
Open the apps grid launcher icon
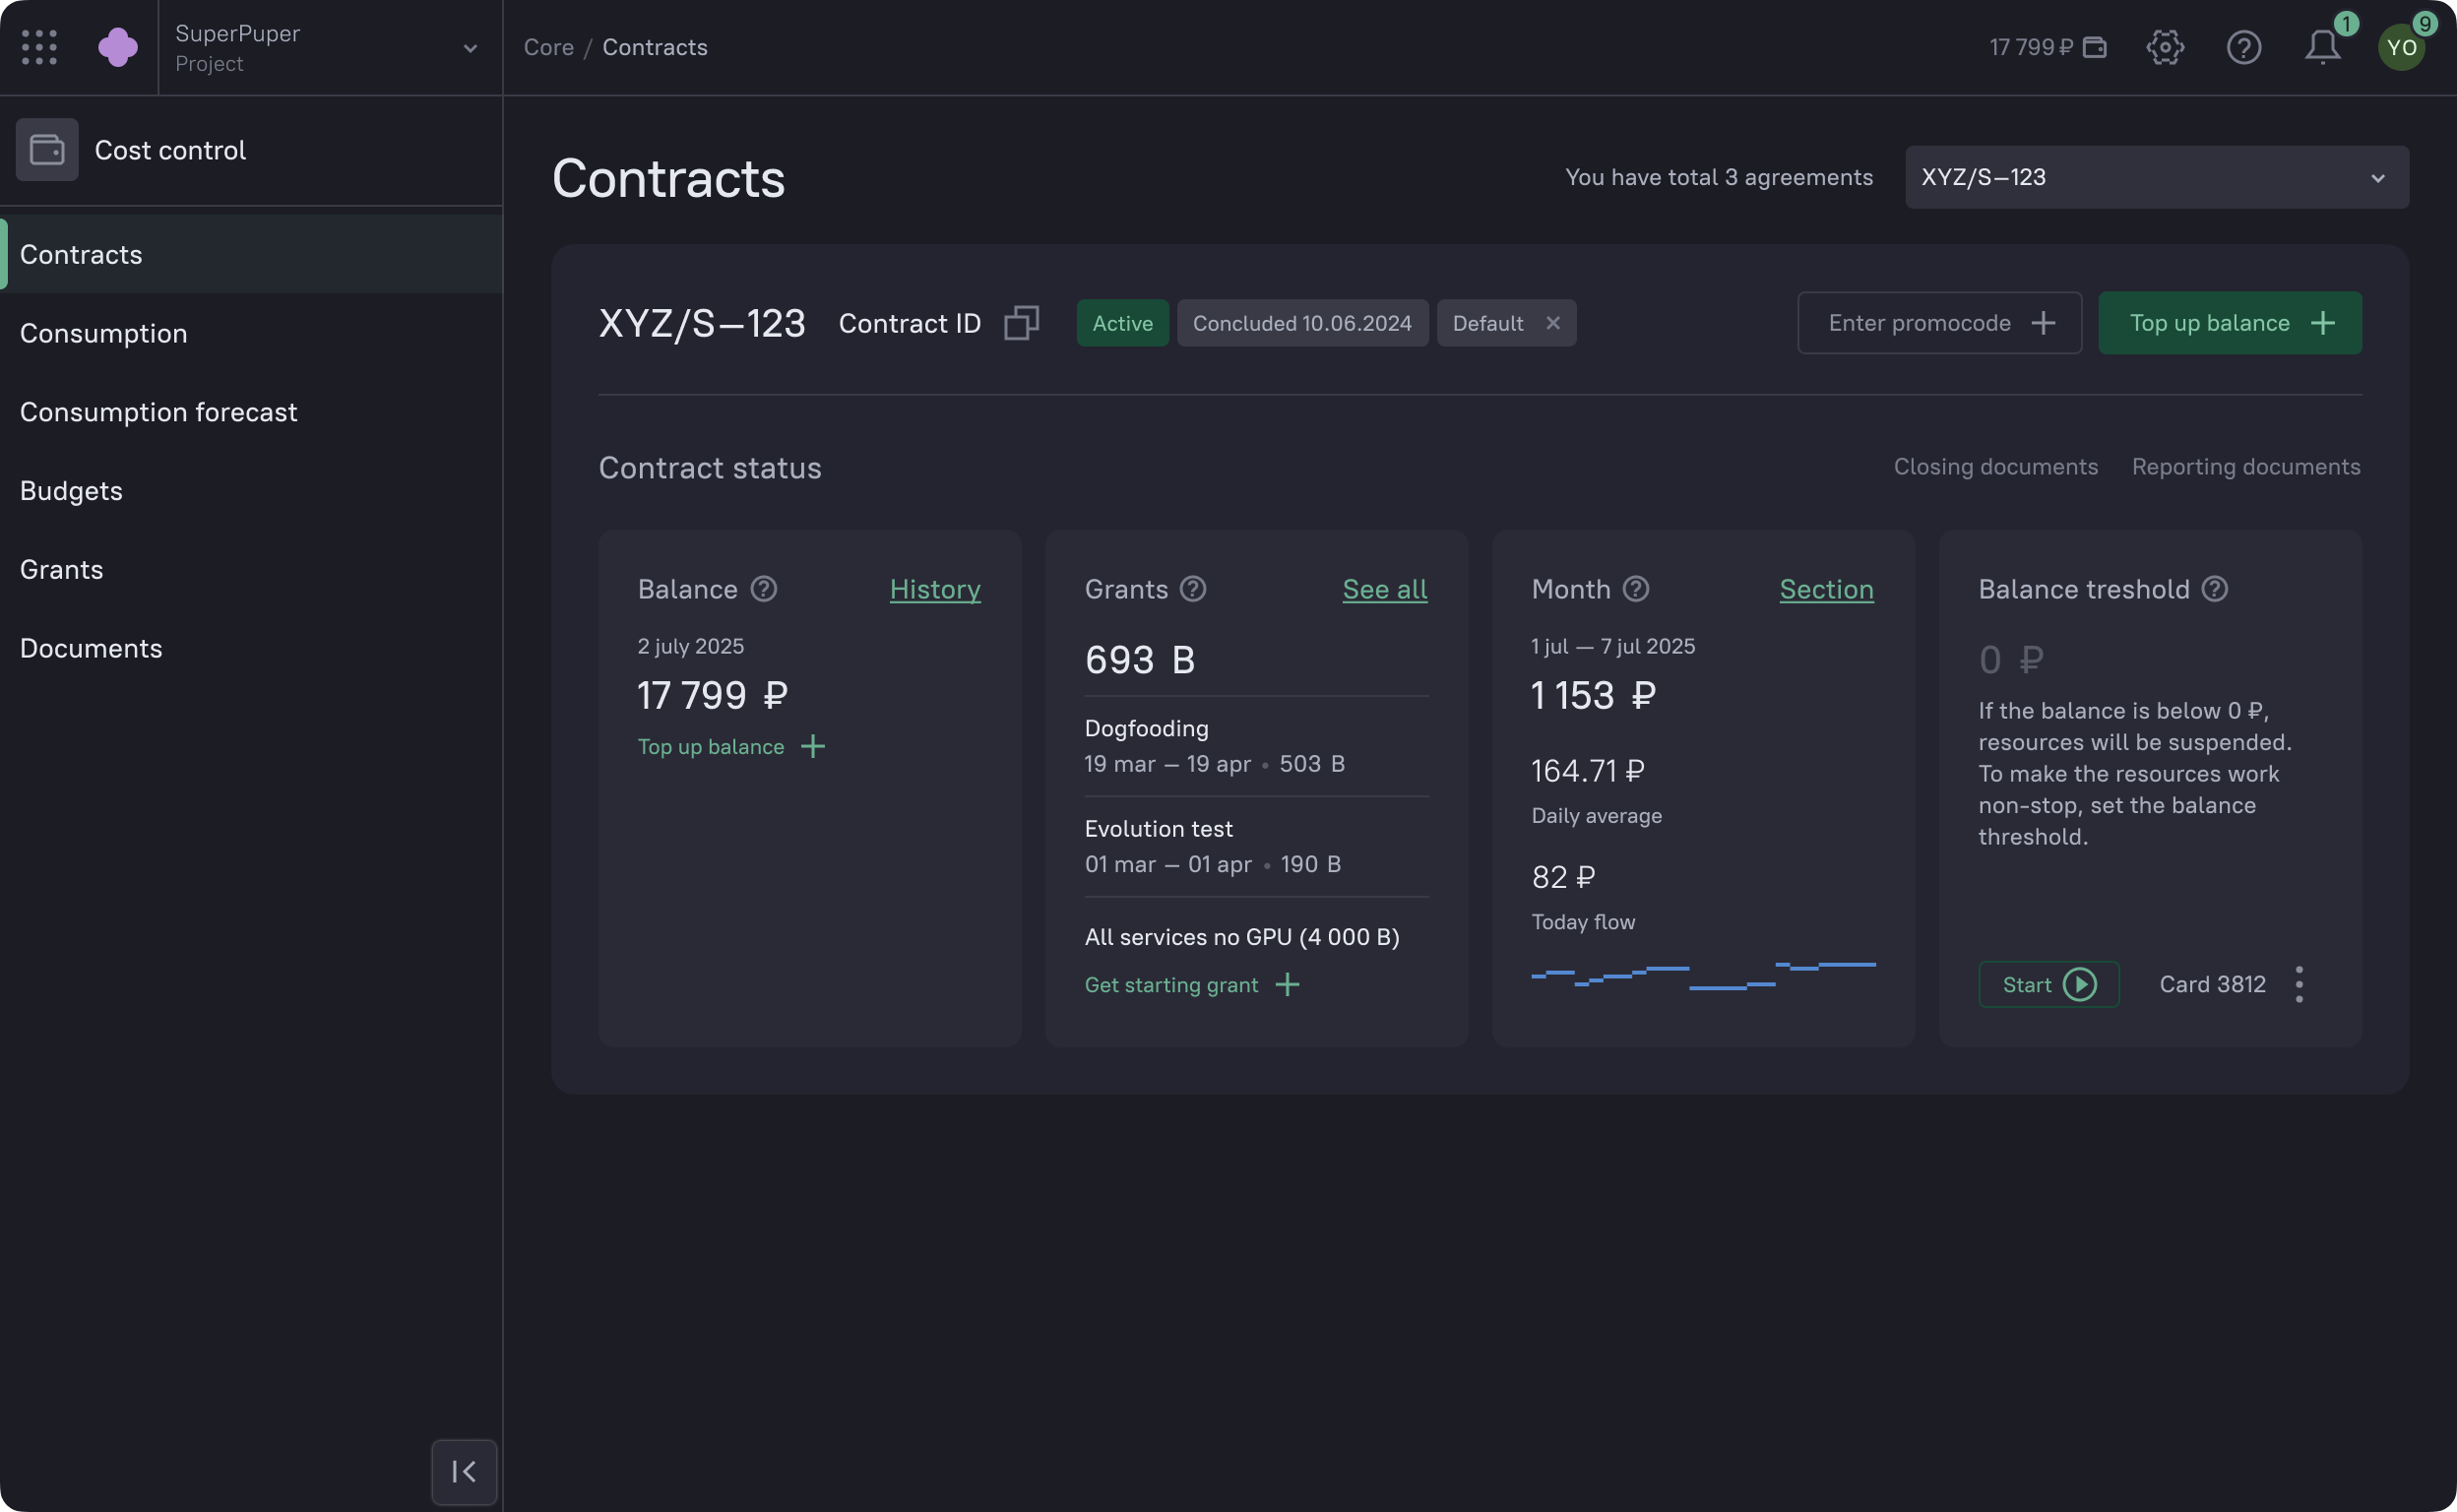pos(39,47)
